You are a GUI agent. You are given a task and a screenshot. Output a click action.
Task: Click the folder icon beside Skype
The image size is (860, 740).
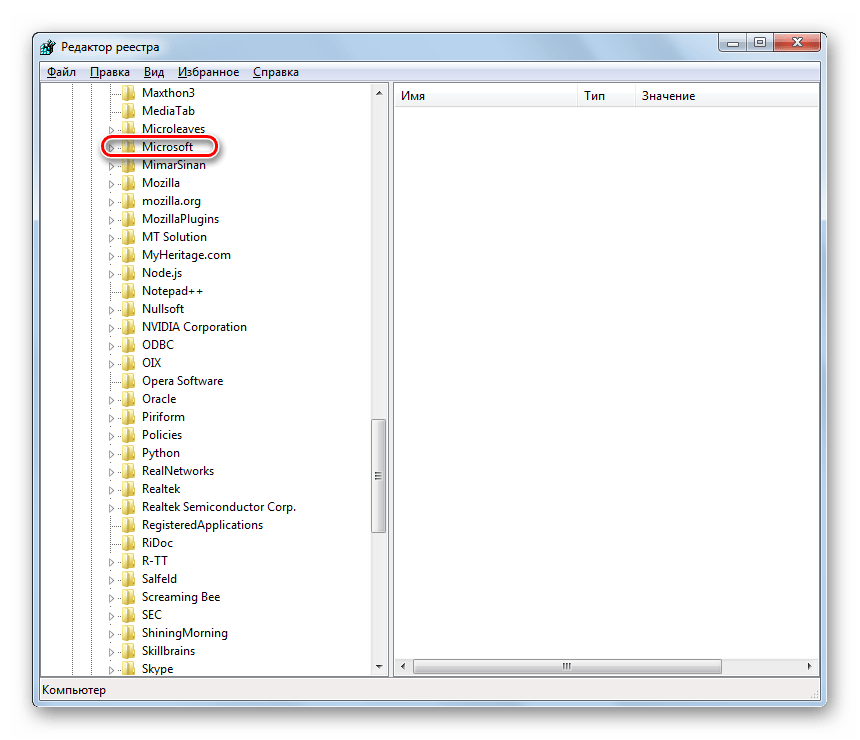[x=127, y=669]
